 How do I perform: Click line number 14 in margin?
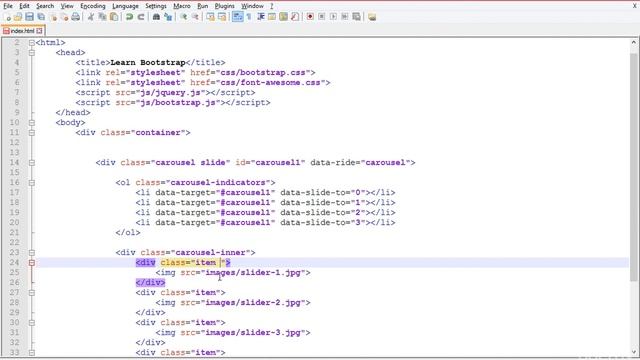[15, 162]
